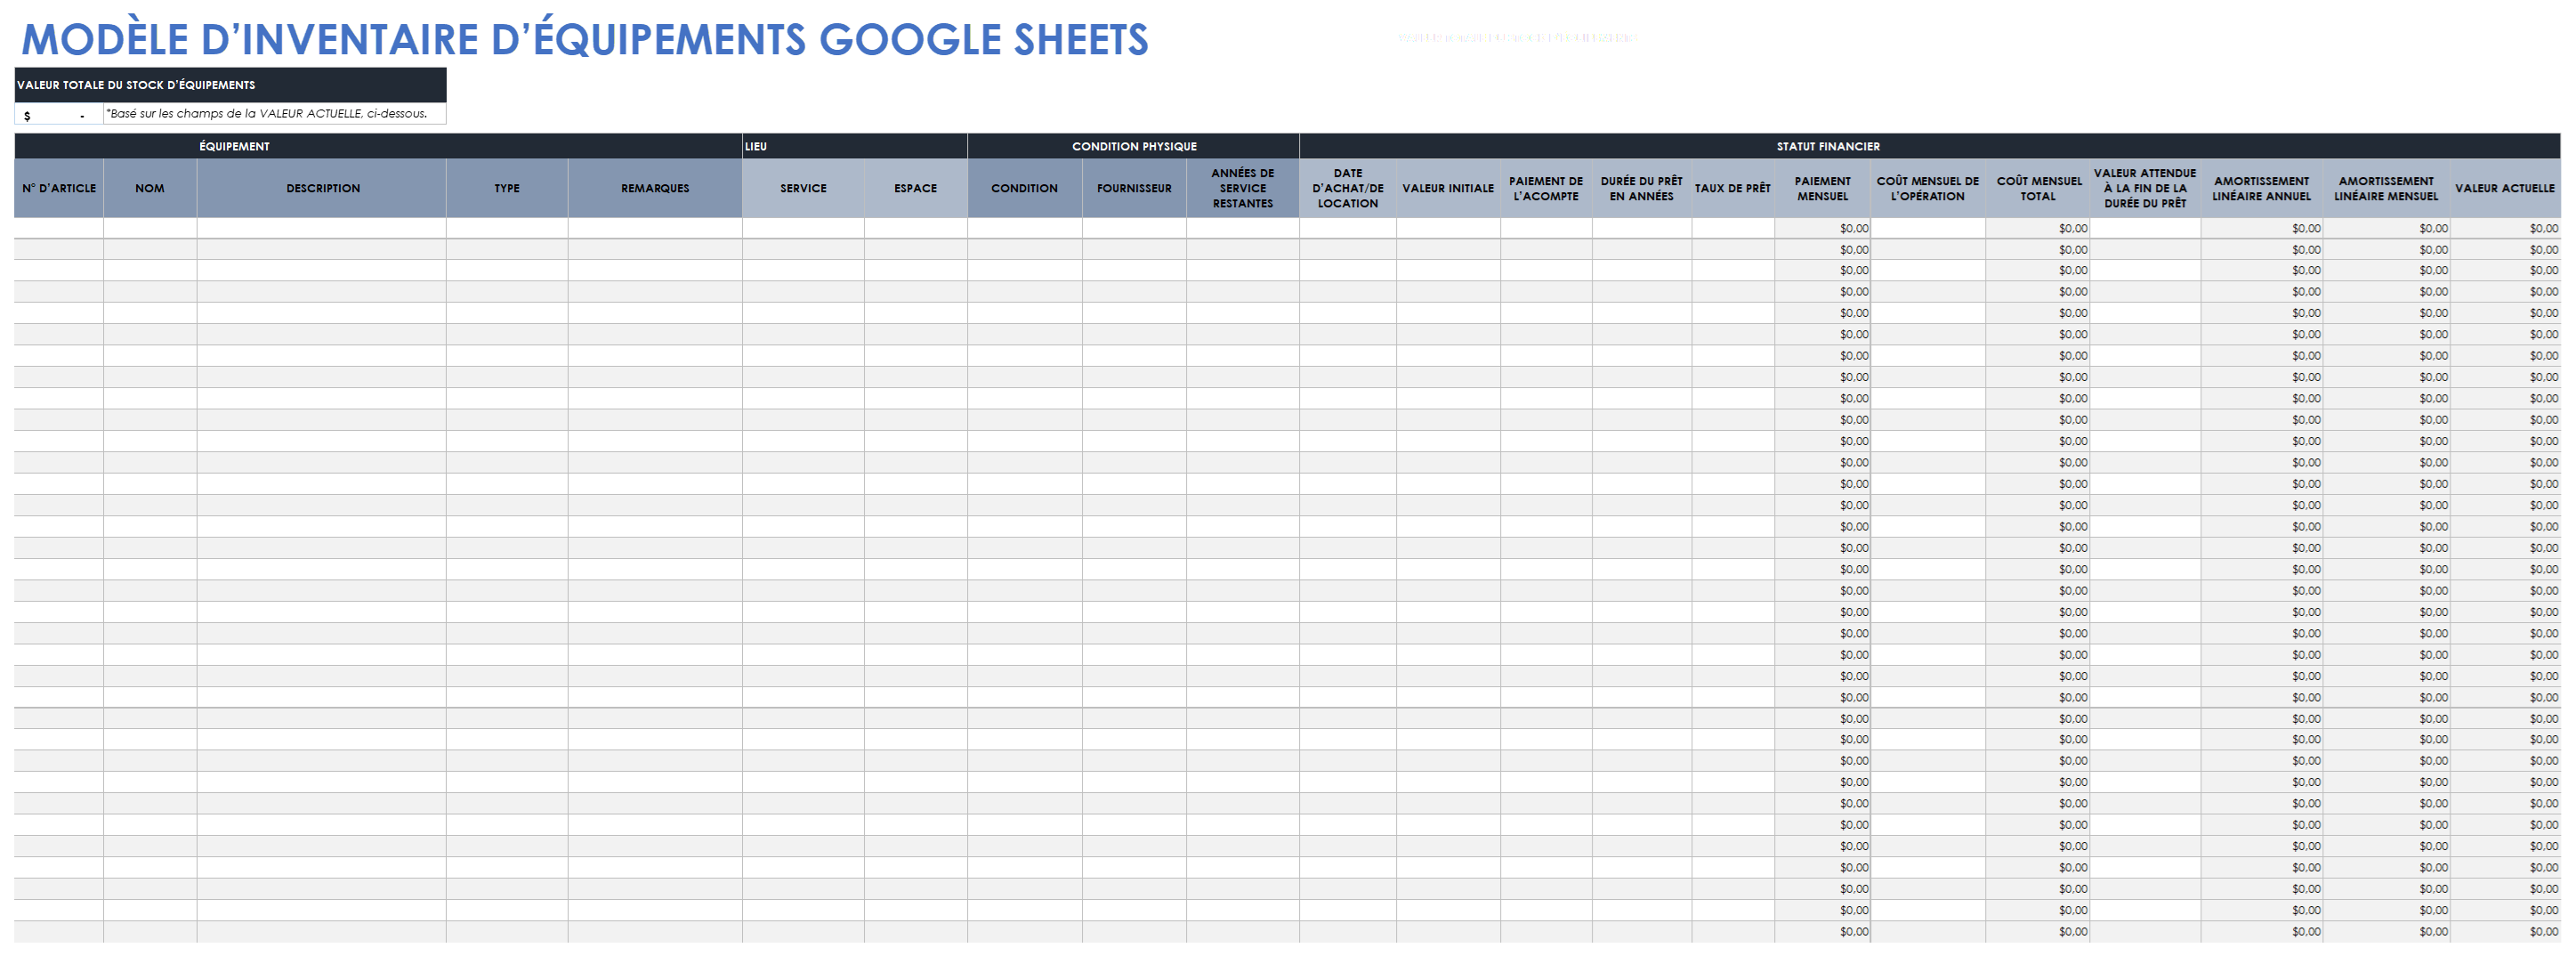2576x956 pixels.
Task: Click the TYPE column header
Action: [507, 188]
